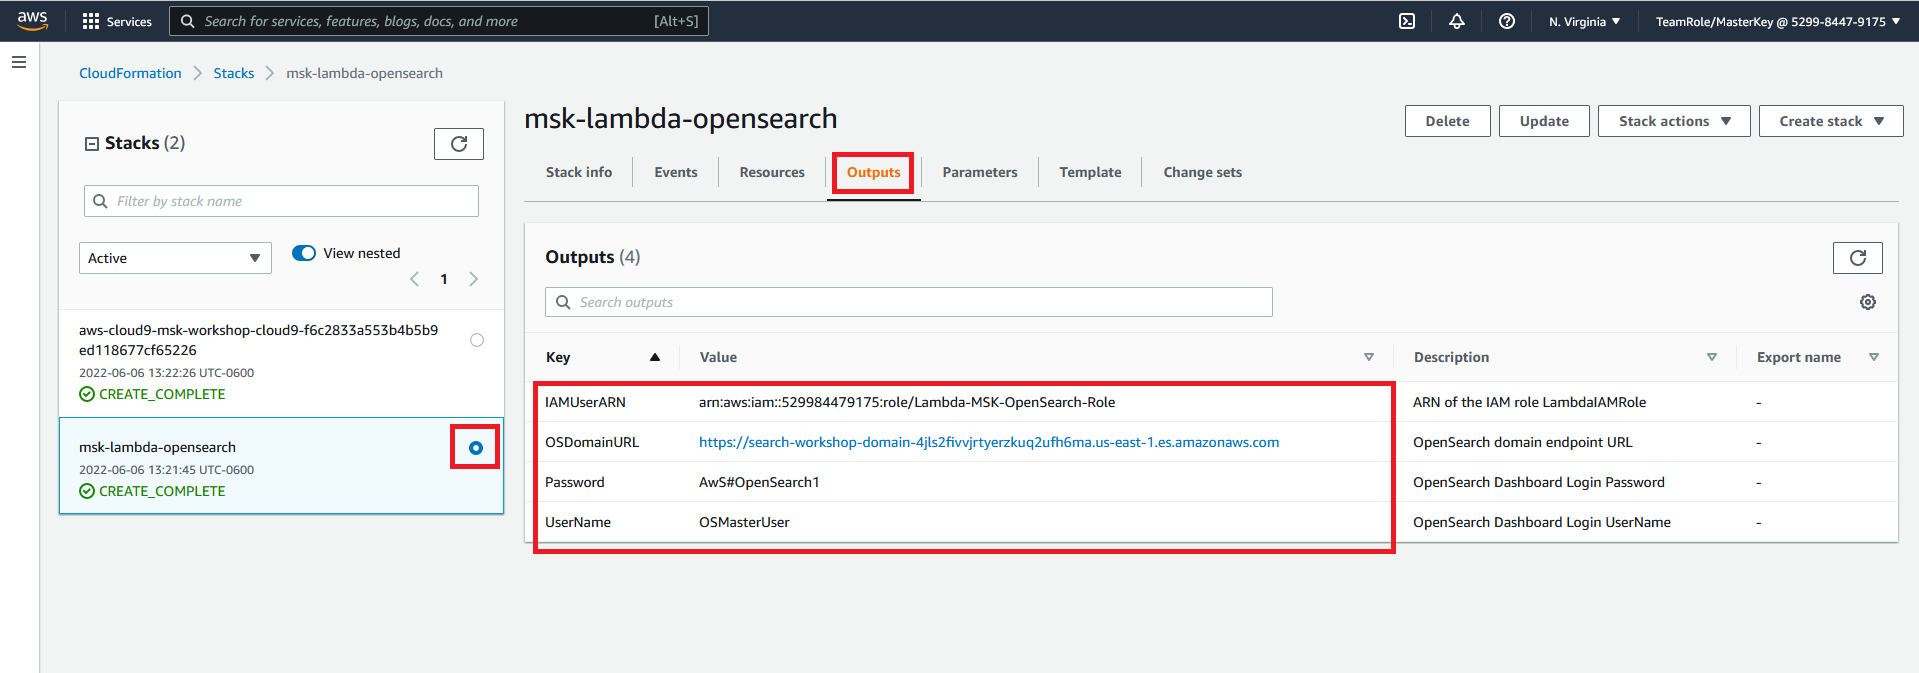This screenshot has width=1919, height=673.
Task: Sort outputs by Value column
Action: 1369,357
